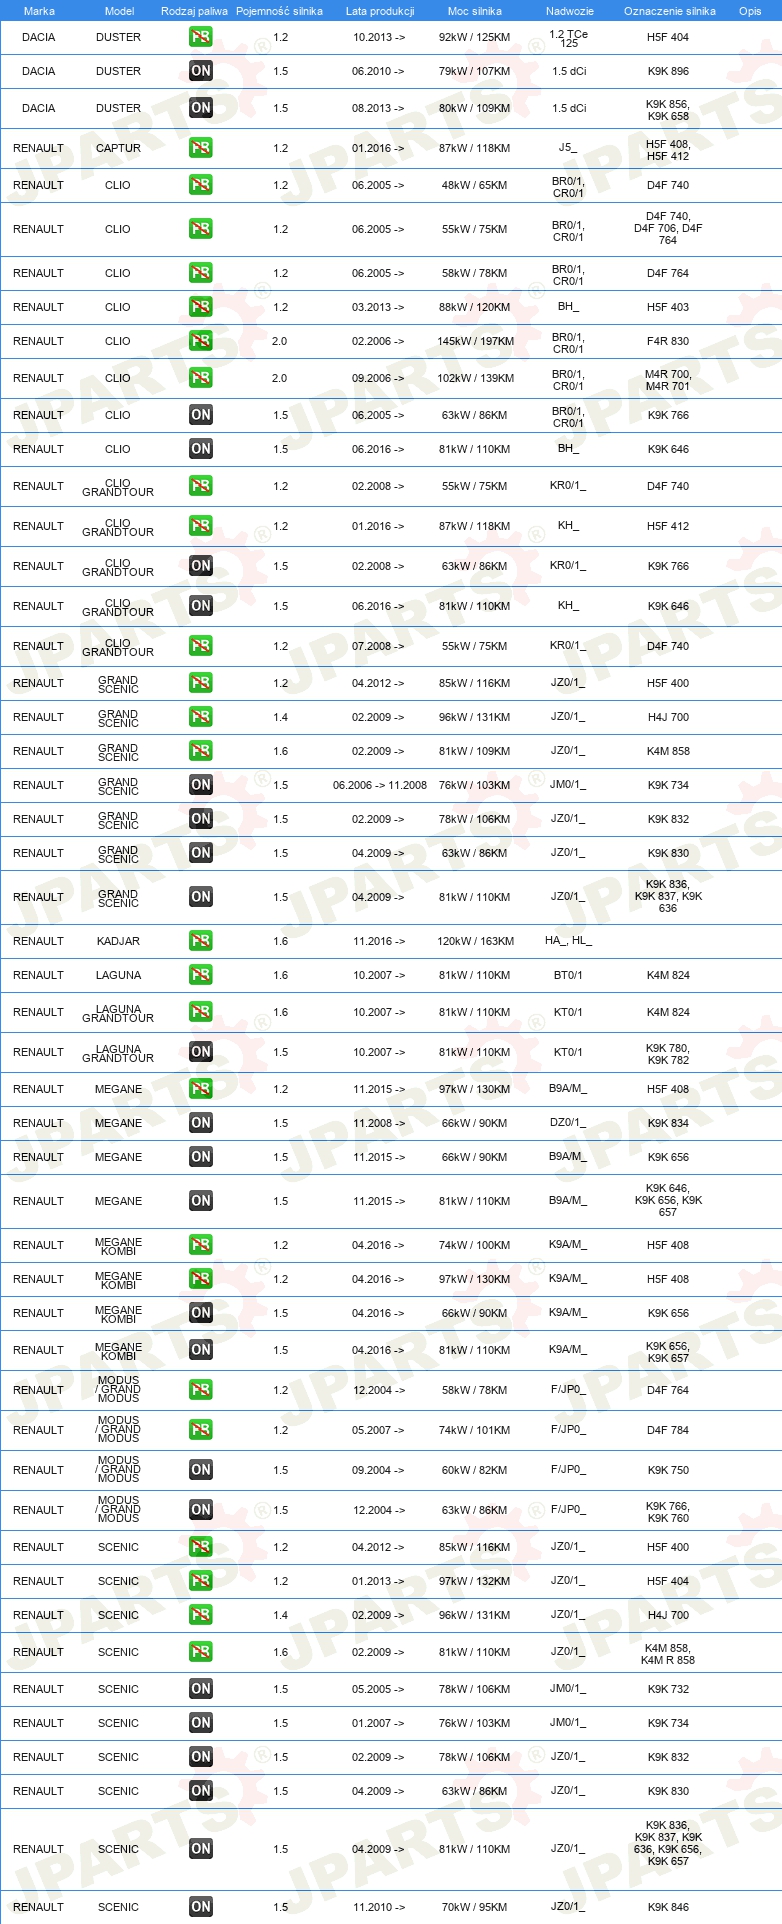Viewport: 782px width, 1924px height.
Task: Click the Opis column header
Action: click(750, 11)
